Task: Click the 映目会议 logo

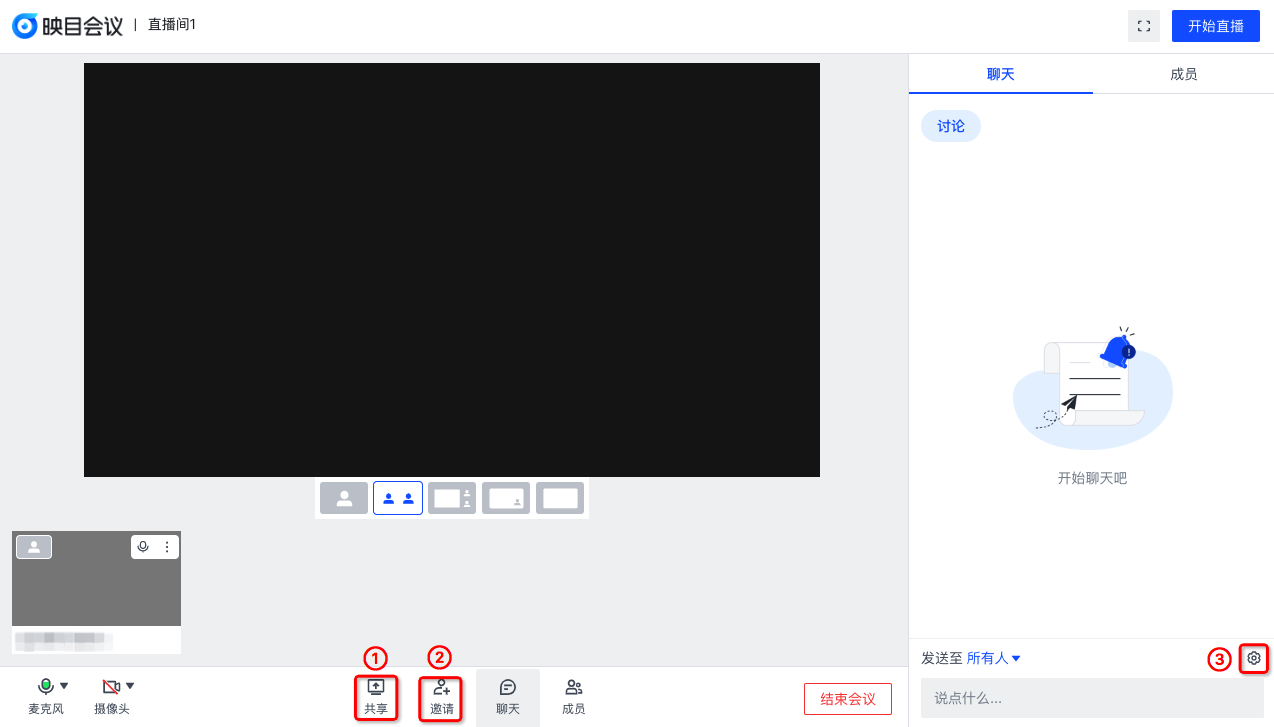Action: [x=68, y=26]
